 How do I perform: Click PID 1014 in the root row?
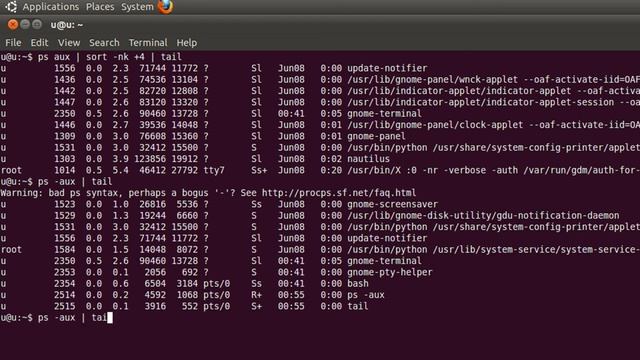pos(64,170)
